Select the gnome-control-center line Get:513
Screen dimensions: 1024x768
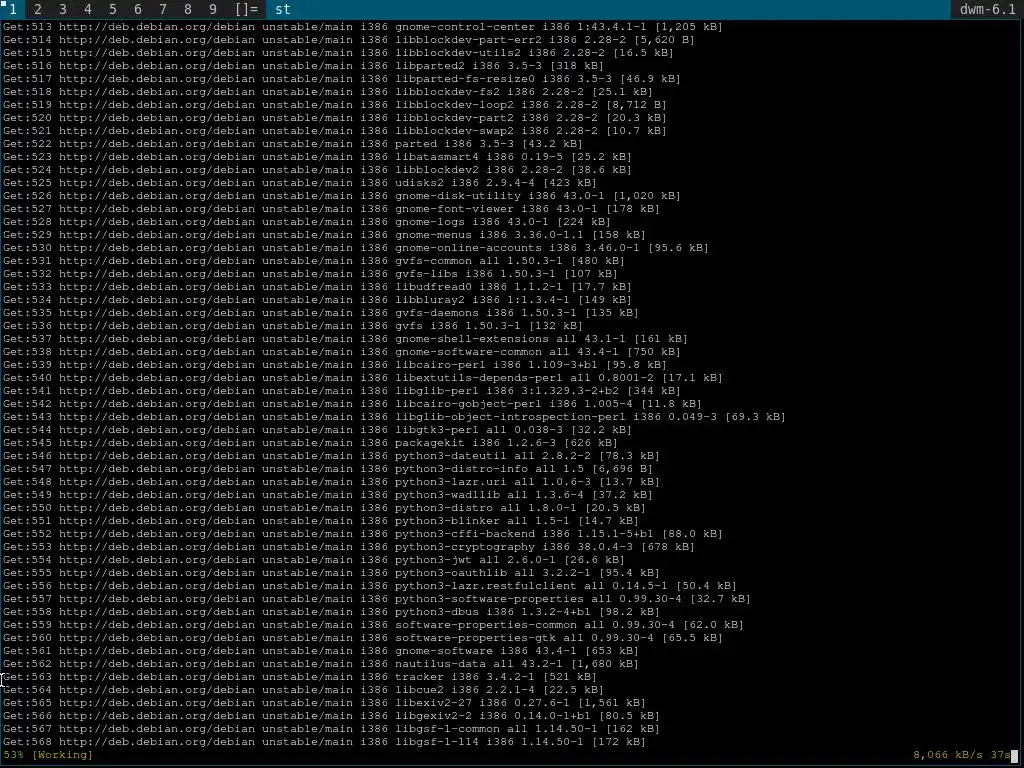[362, 27]
